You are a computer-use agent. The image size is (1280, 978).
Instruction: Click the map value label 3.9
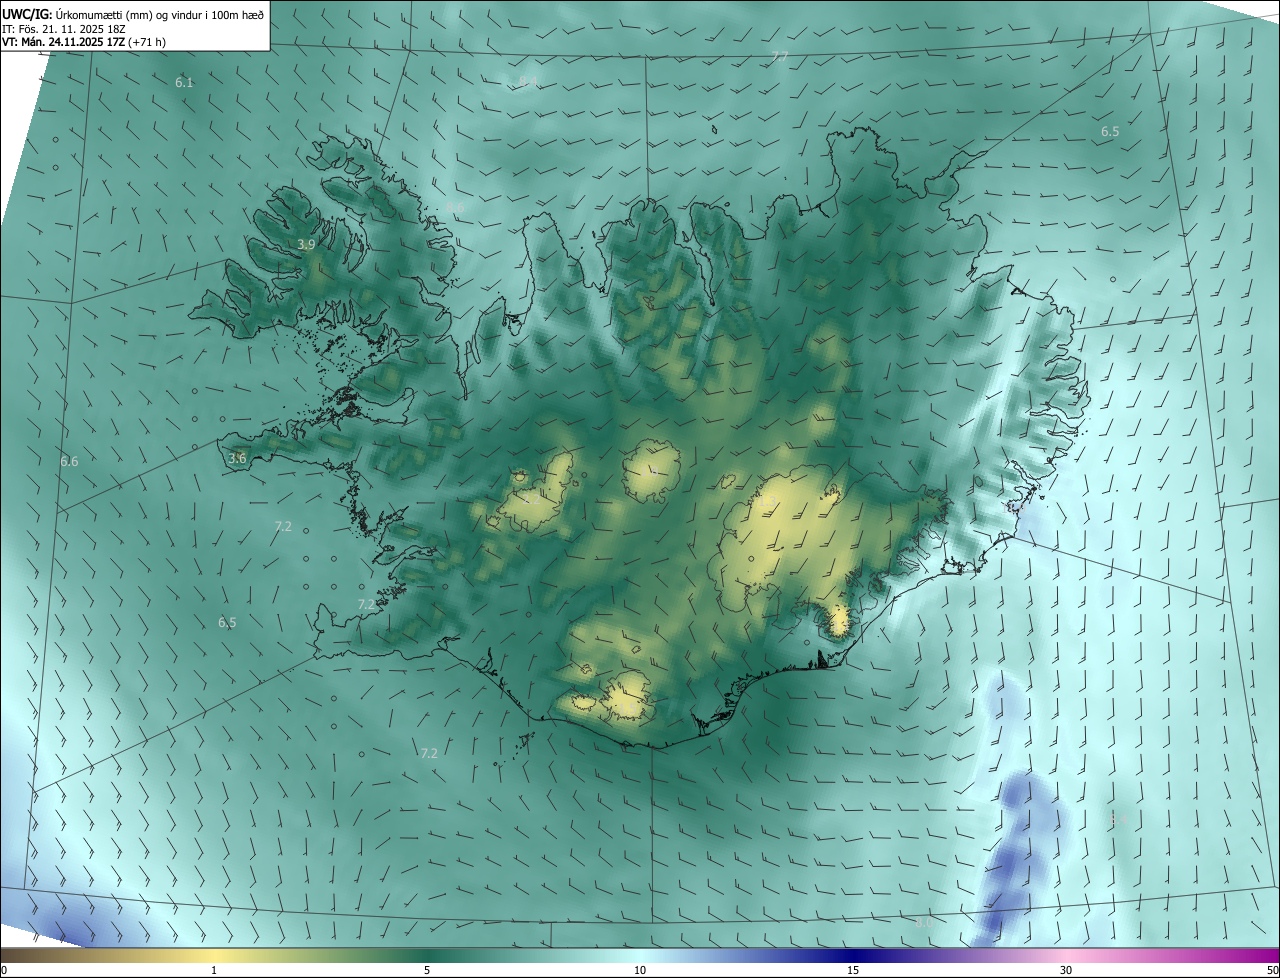coord(307,244)
